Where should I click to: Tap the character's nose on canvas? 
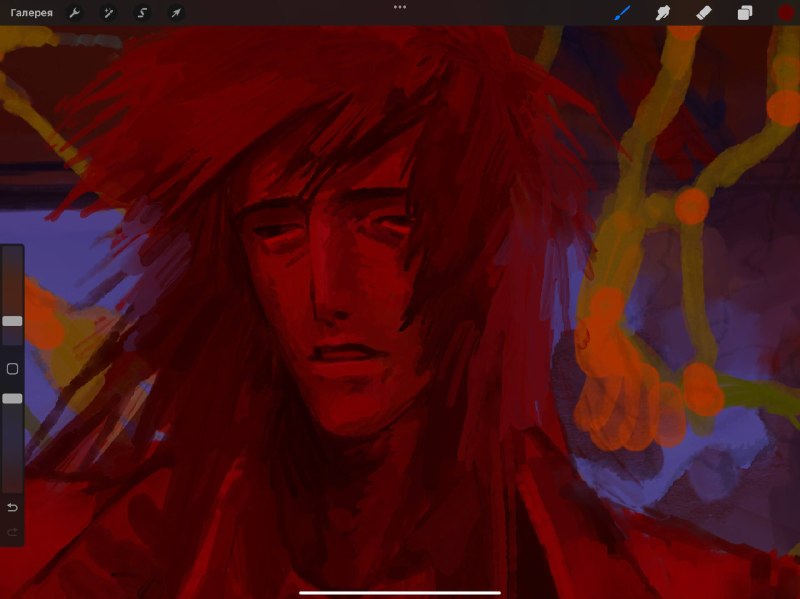tap(327, 301)
